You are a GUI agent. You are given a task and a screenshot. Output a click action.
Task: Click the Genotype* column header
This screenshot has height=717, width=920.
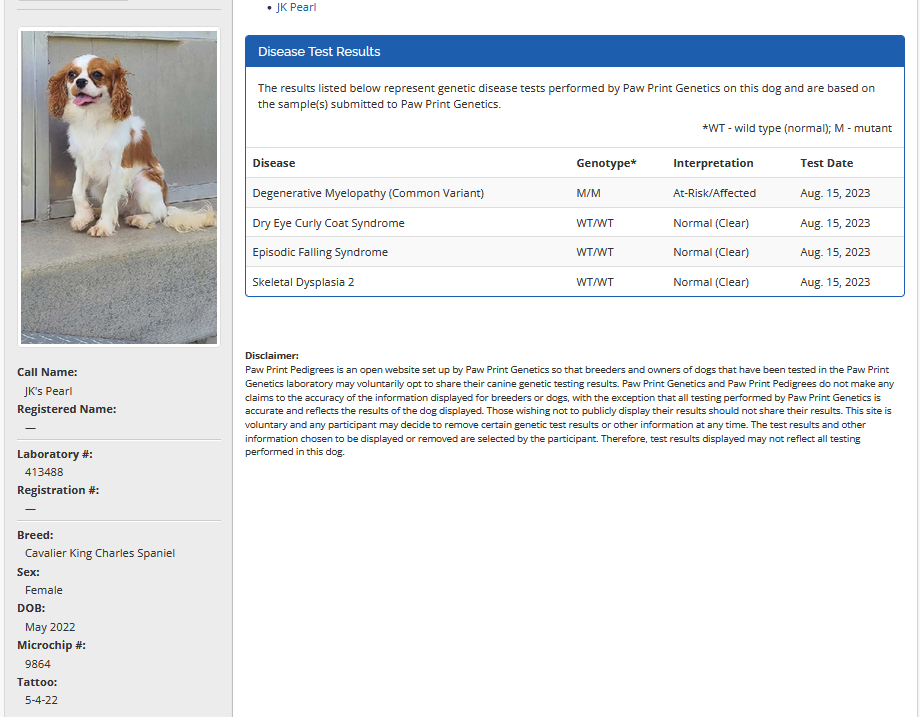click(606, 163)
